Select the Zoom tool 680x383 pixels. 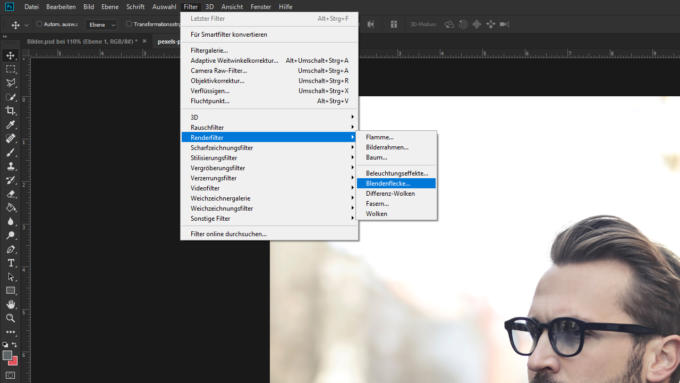(10, 318)
